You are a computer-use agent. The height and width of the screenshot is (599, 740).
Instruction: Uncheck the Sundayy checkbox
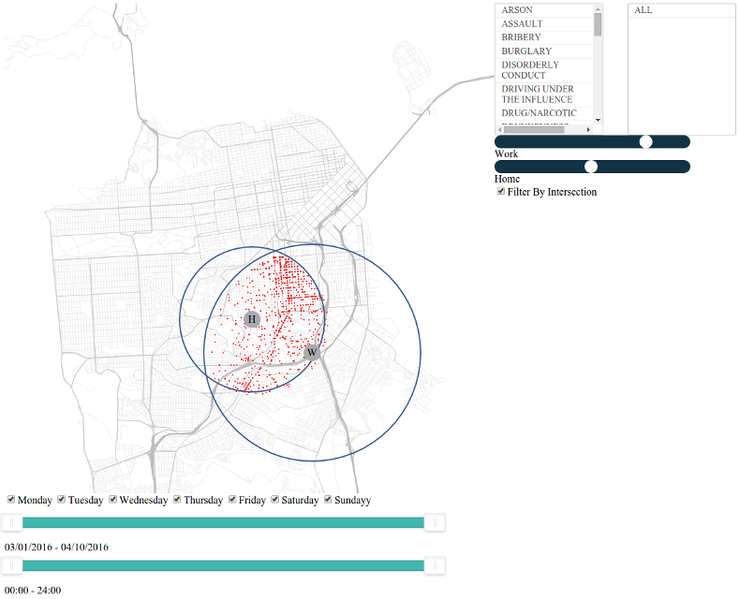328,499
